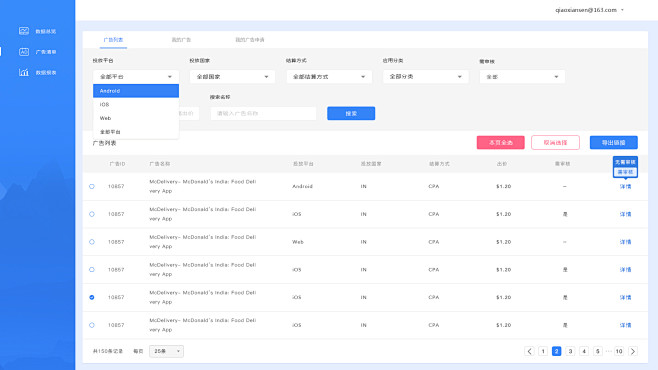Open the qiaoxiansen@163.com account menu

coord(589,10)
